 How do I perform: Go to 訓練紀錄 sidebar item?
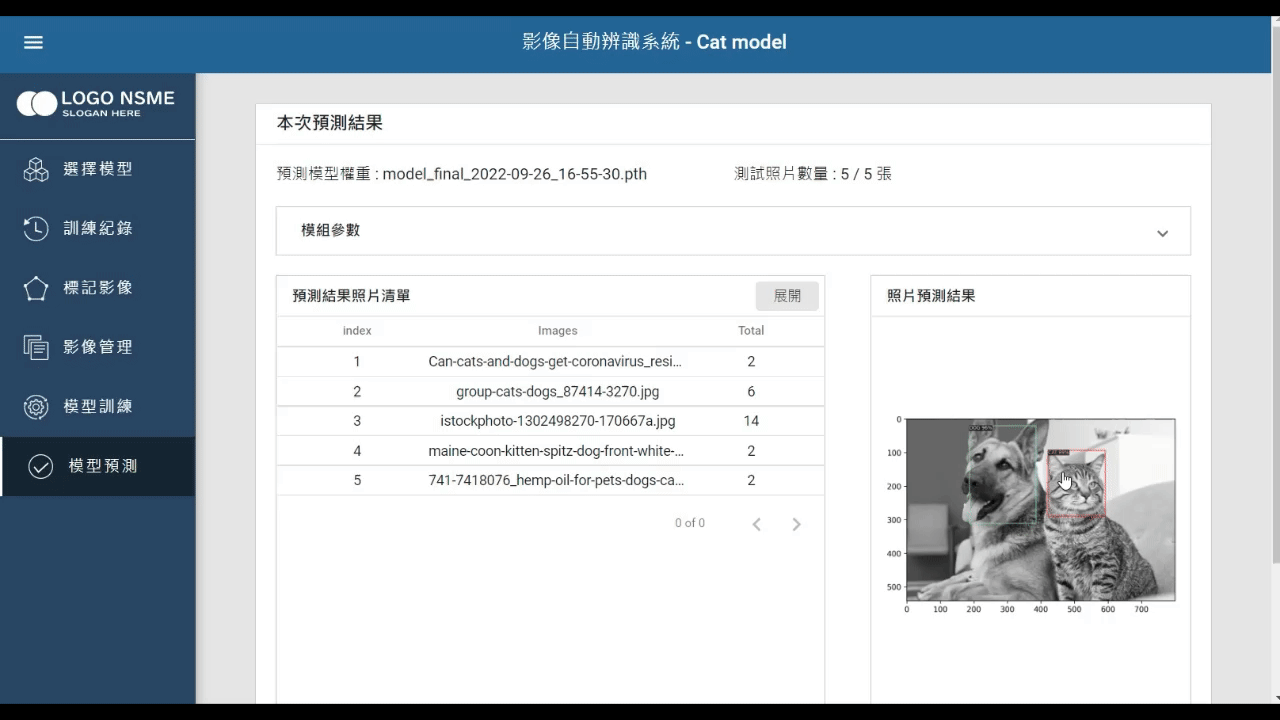98,228
